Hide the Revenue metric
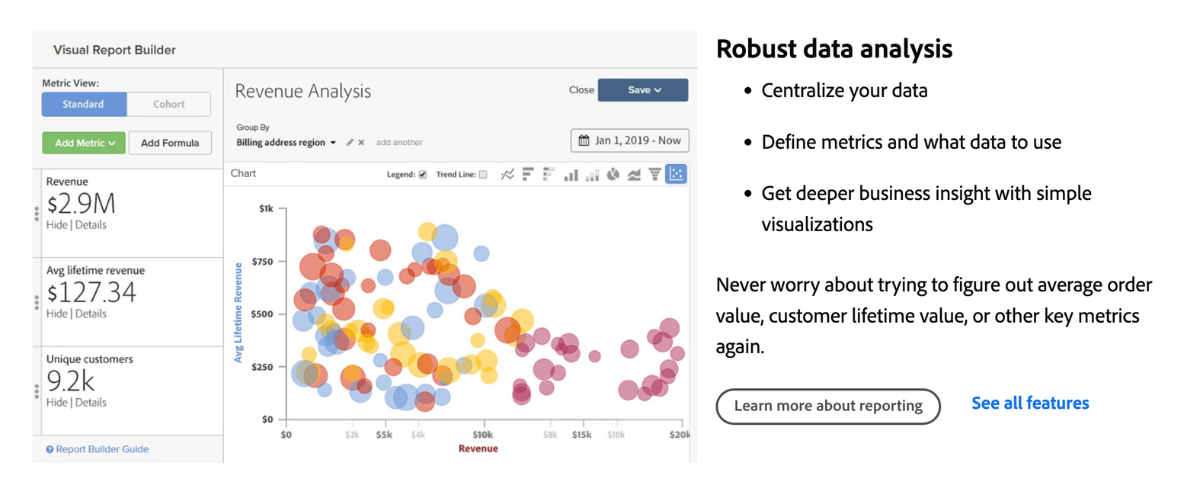Image resolution: width=1200 pixels, height=500 pixels. click(56, 225)
